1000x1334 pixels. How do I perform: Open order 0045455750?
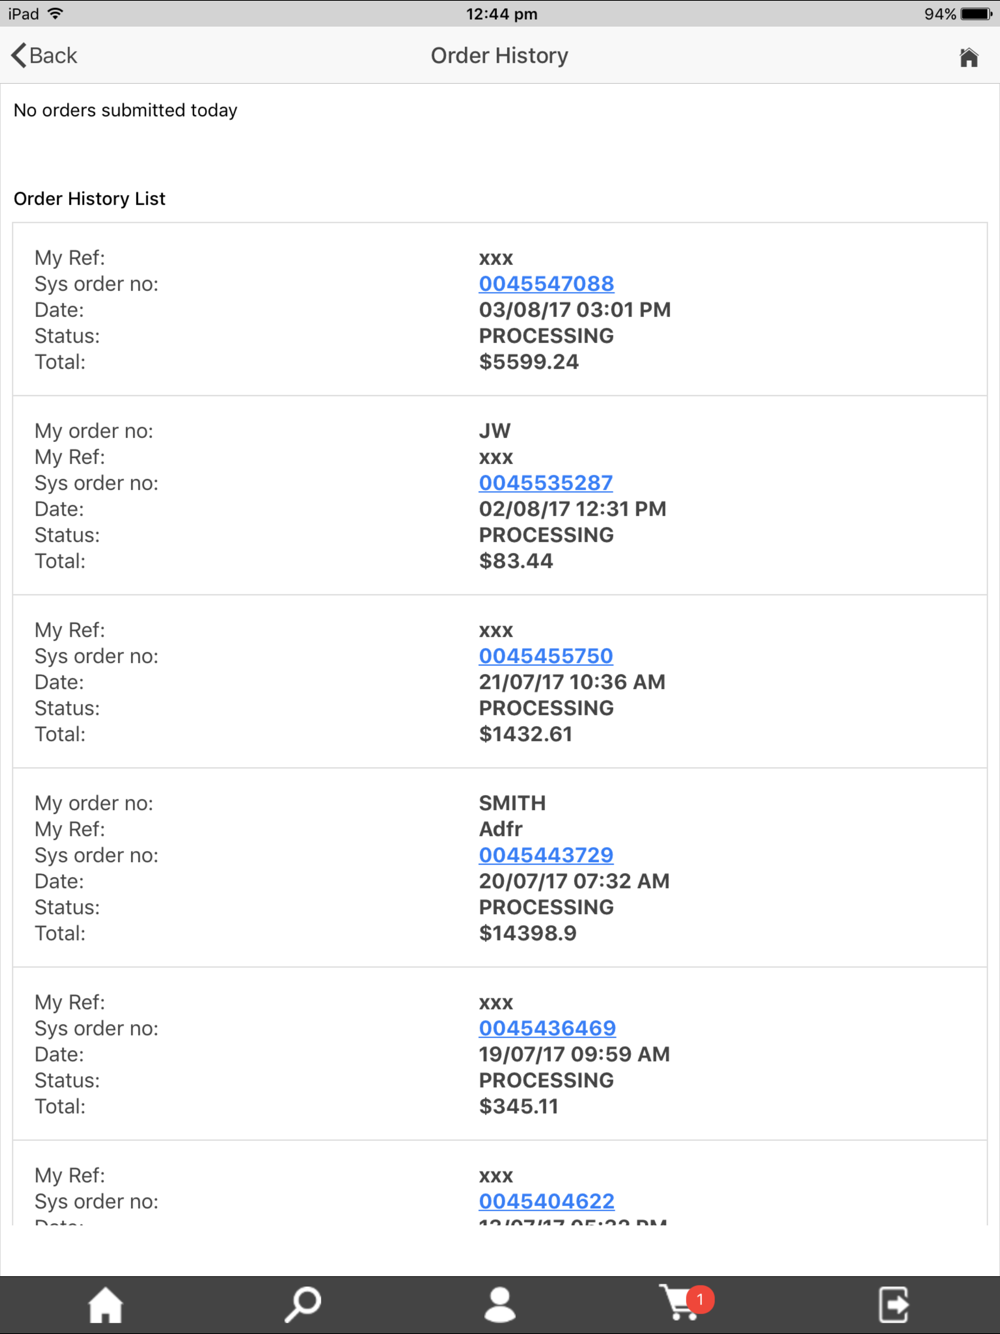[545, 656]
